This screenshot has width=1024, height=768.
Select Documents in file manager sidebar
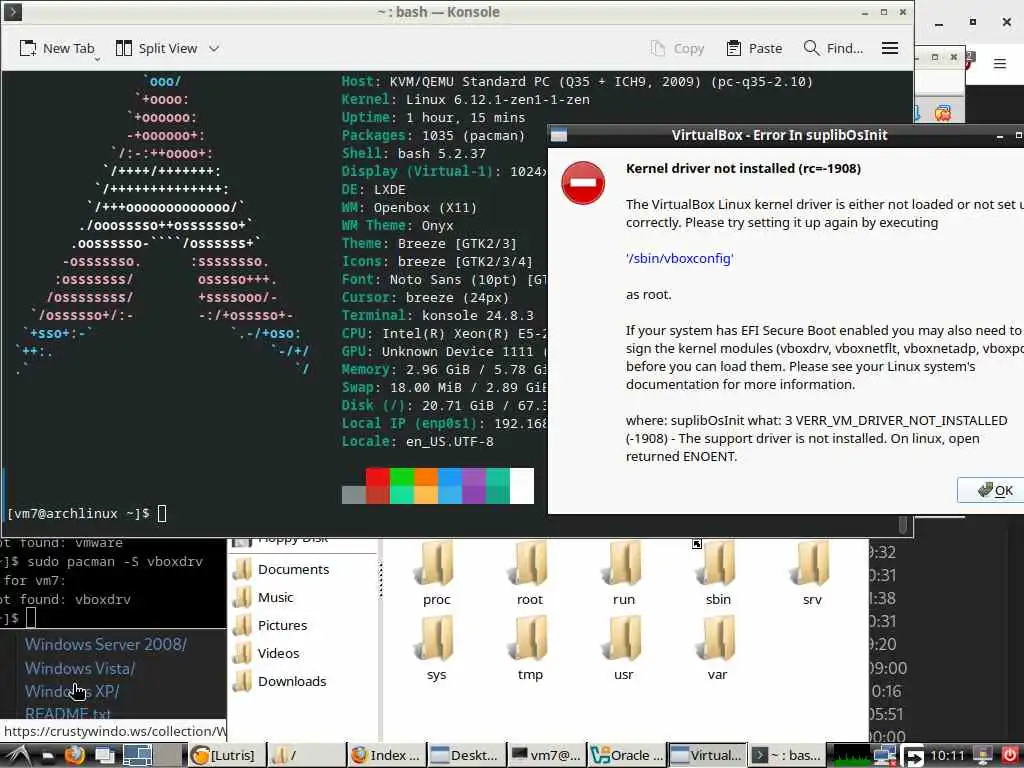281,569
